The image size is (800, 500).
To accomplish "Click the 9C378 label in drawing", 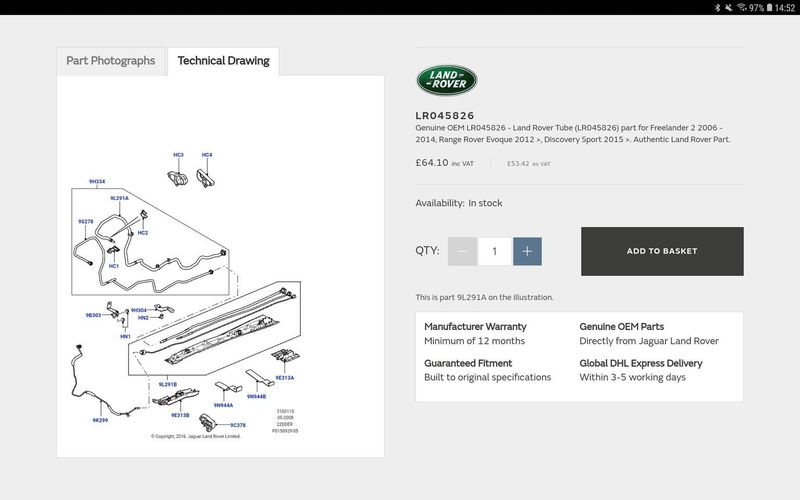I will [238, 425].
